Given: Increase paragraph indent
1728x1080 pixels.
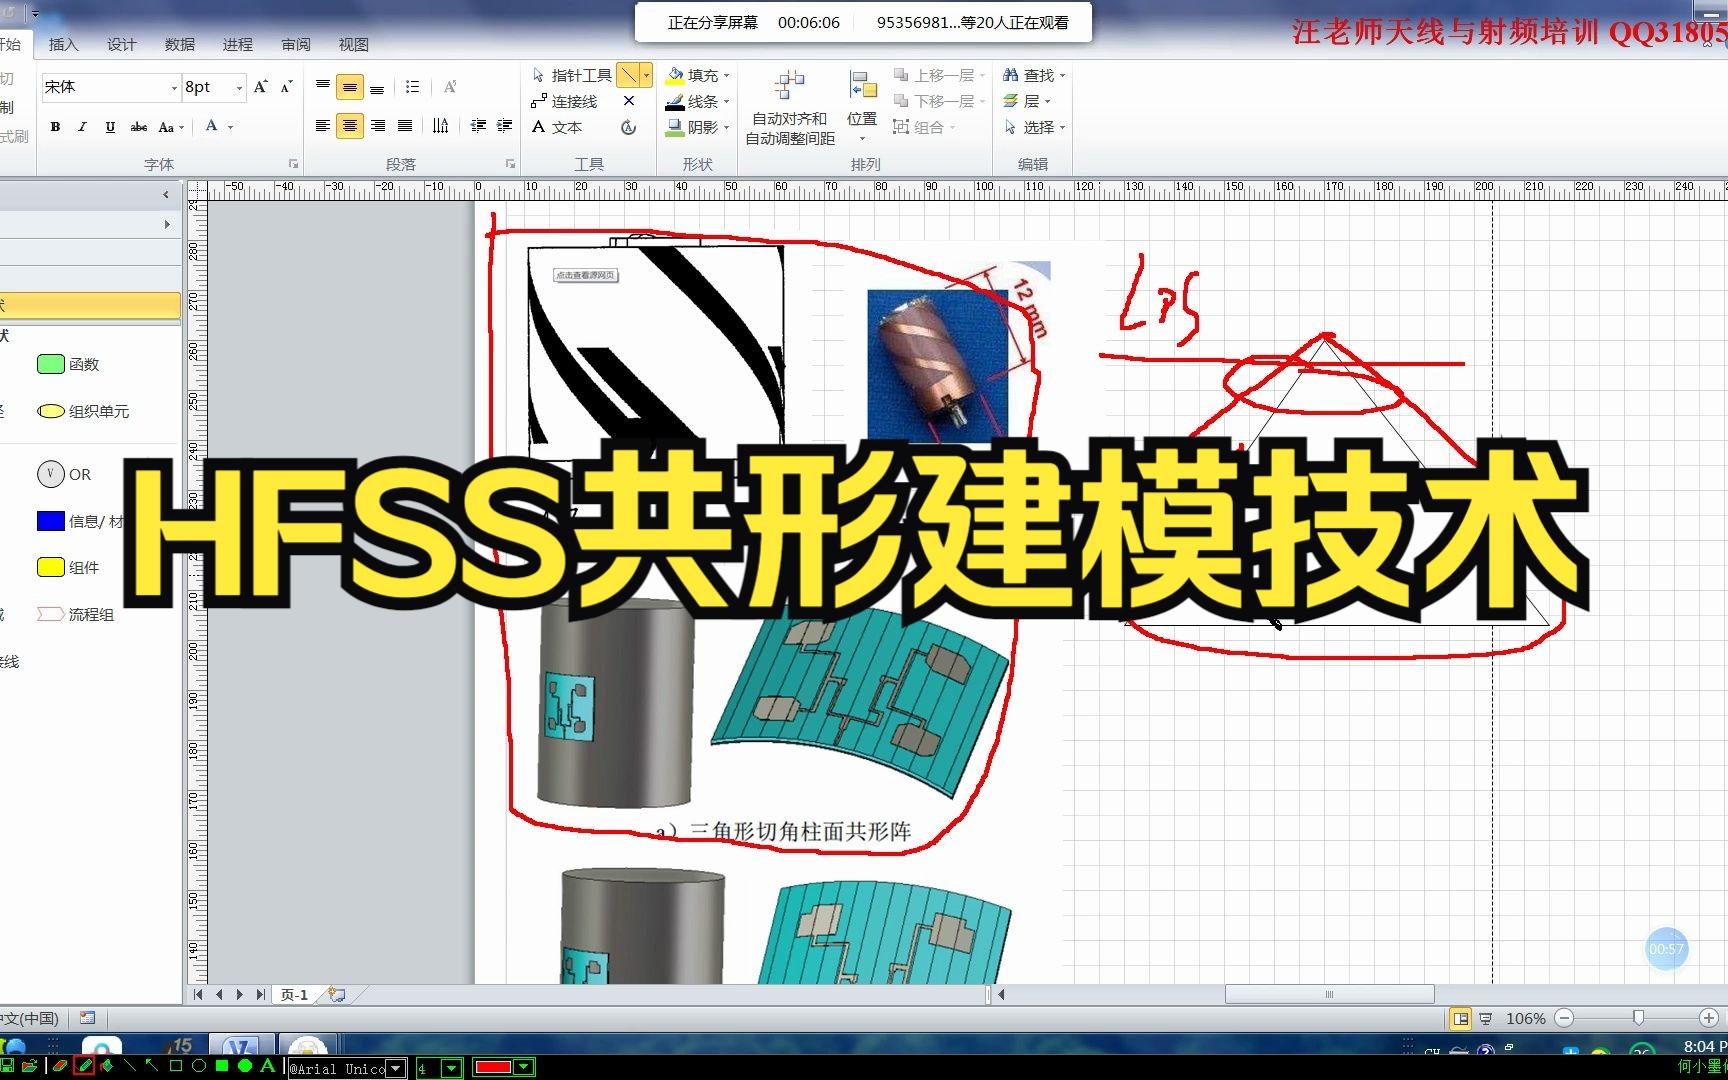Looking at the screenshot, I should pos(505,126).
